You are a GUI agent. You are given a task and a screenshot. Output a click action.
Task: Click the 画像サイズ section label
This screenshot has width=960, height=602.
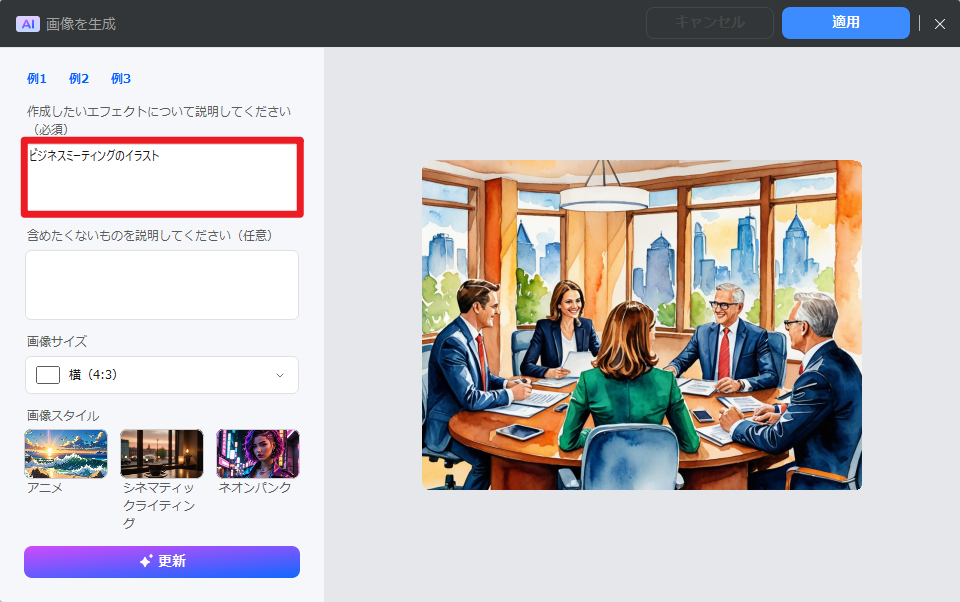pyautogui.click(x=57, y=342)
